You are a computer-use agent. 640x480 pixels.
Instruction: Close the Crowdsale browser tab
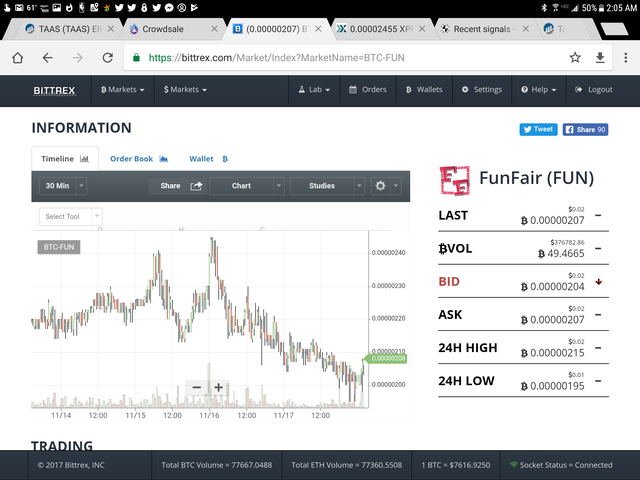coord(214,29)
